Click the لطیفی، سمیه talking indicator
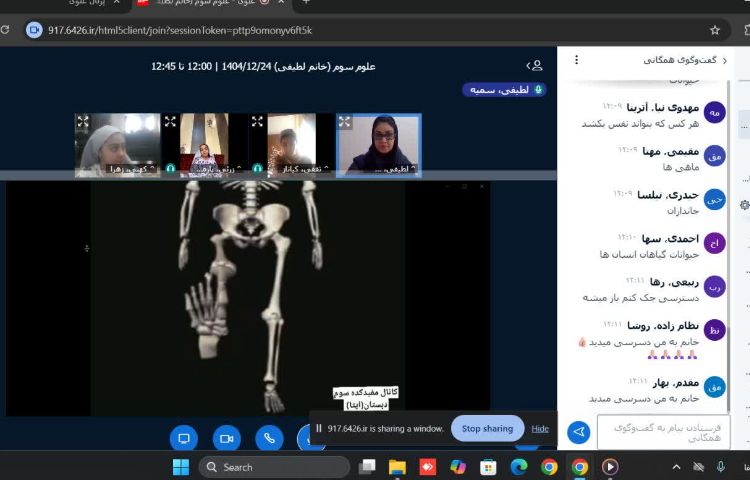 click(504, 89)
